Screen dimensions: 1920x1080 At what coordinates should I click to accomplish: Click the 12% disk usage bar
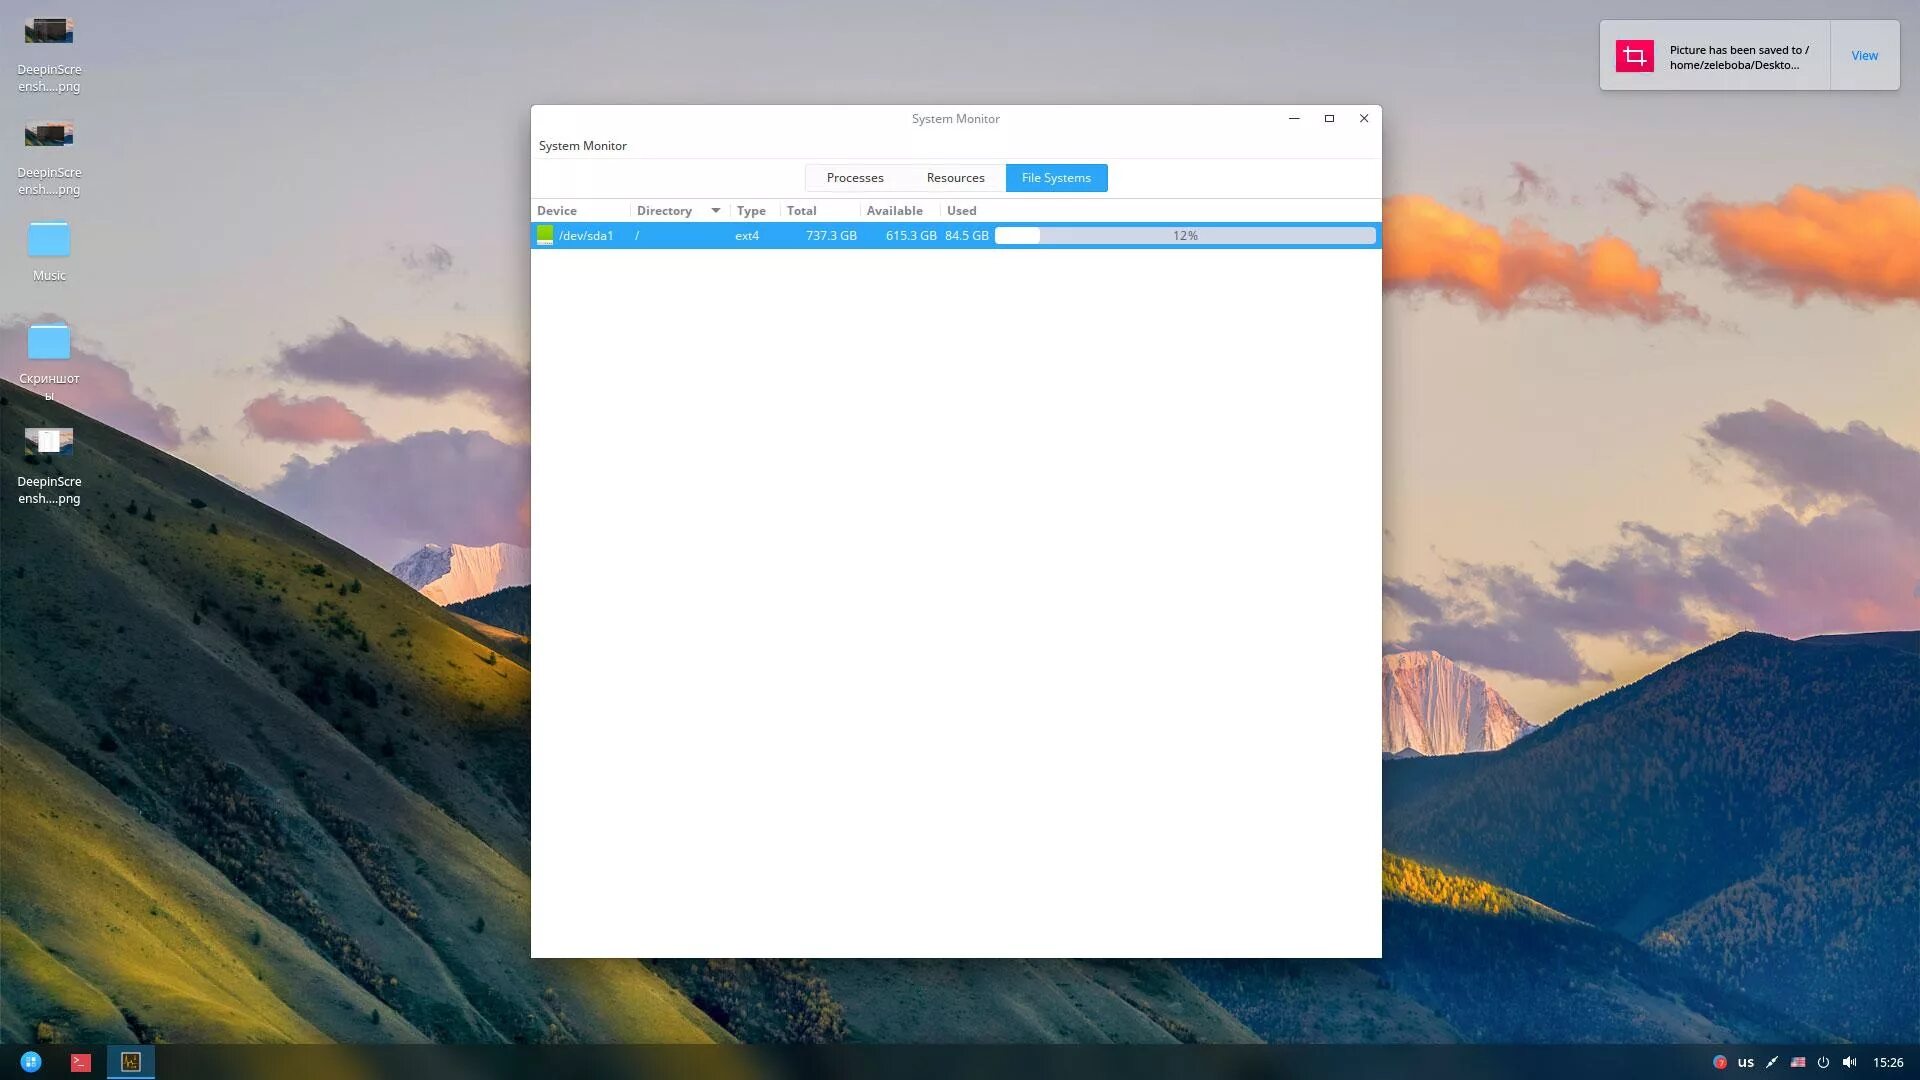[x=1185, y=236]
